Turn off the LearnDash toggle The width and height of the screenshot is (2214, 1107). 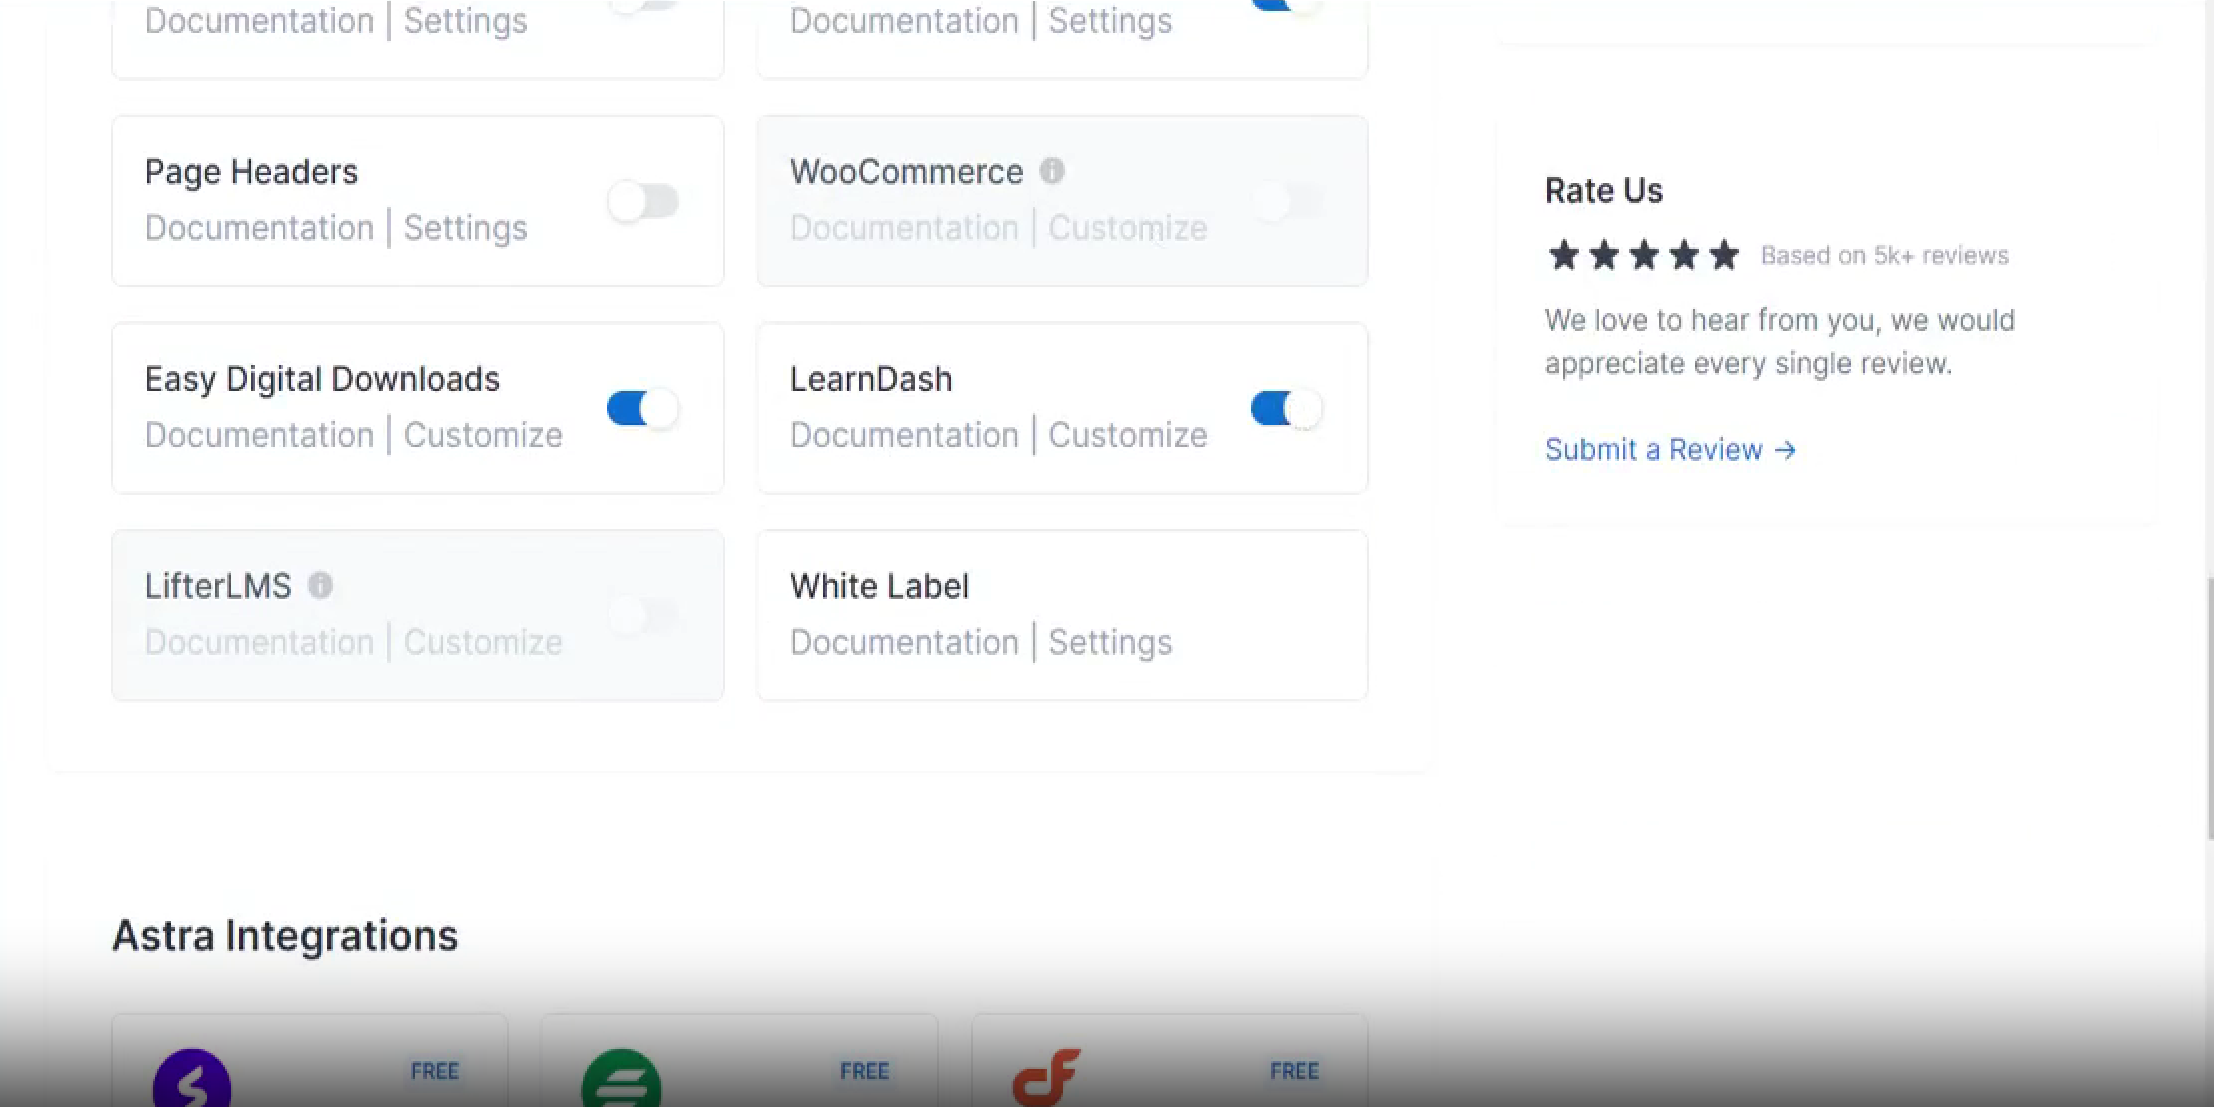[1287, 408]
